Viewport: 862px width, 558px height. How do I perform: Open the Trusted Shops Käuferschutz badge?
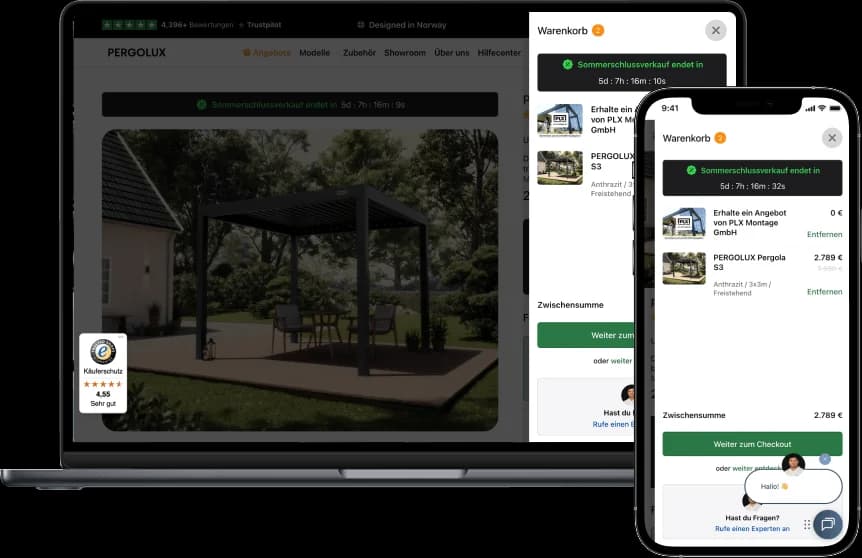103,373
